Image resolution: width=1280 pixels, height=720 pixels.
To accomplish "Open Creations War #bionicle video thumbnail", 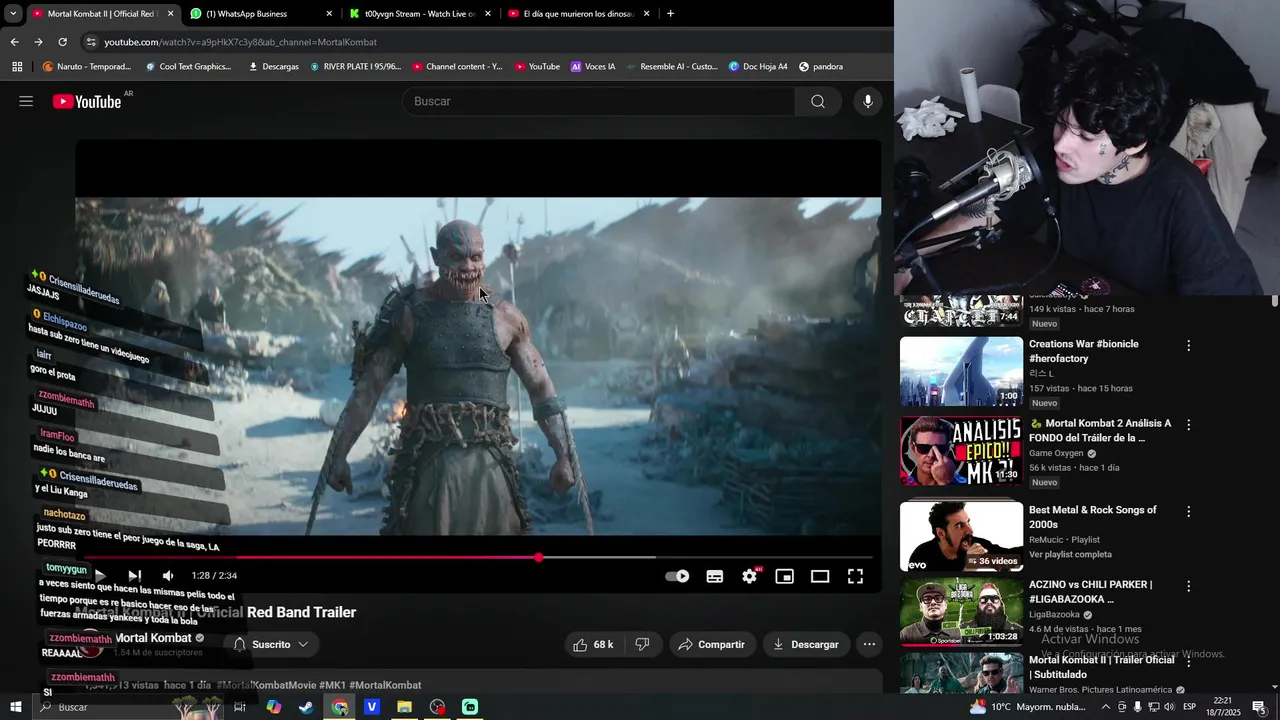I will pyautogui.click(x=961, y=371).
